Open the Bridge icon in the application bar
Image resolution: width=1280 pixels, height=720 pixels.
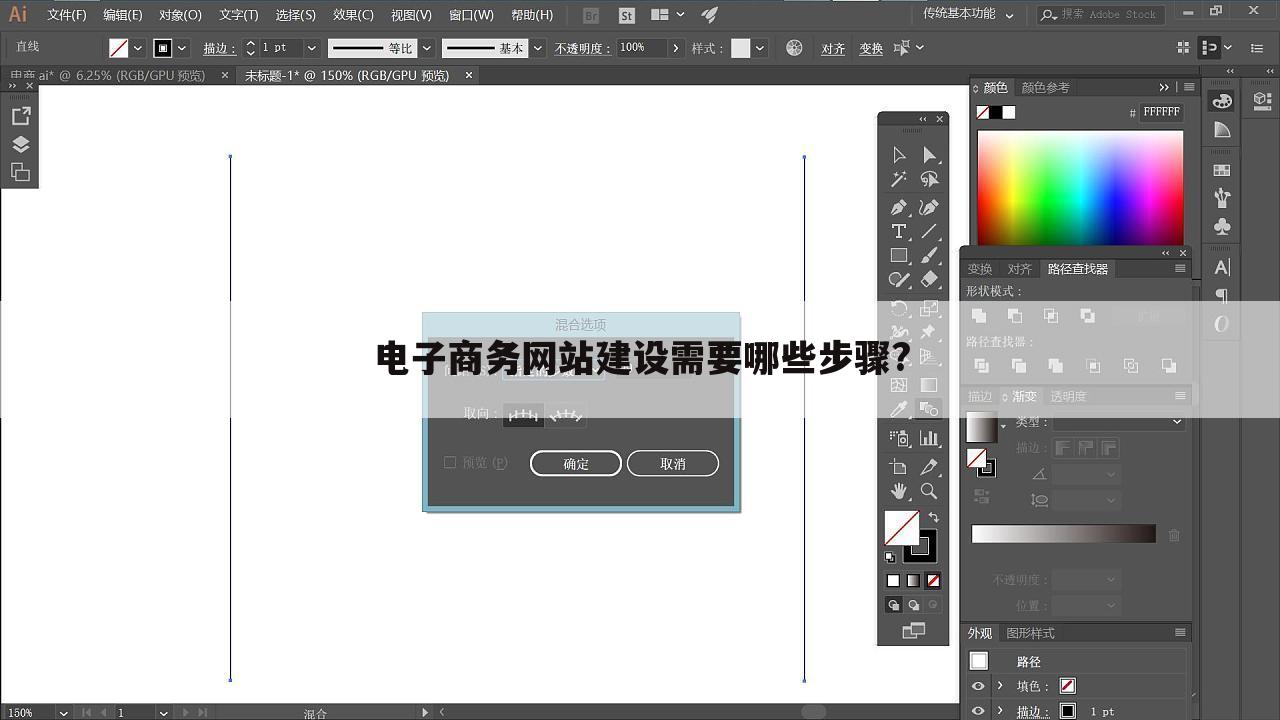click(590, 15)
